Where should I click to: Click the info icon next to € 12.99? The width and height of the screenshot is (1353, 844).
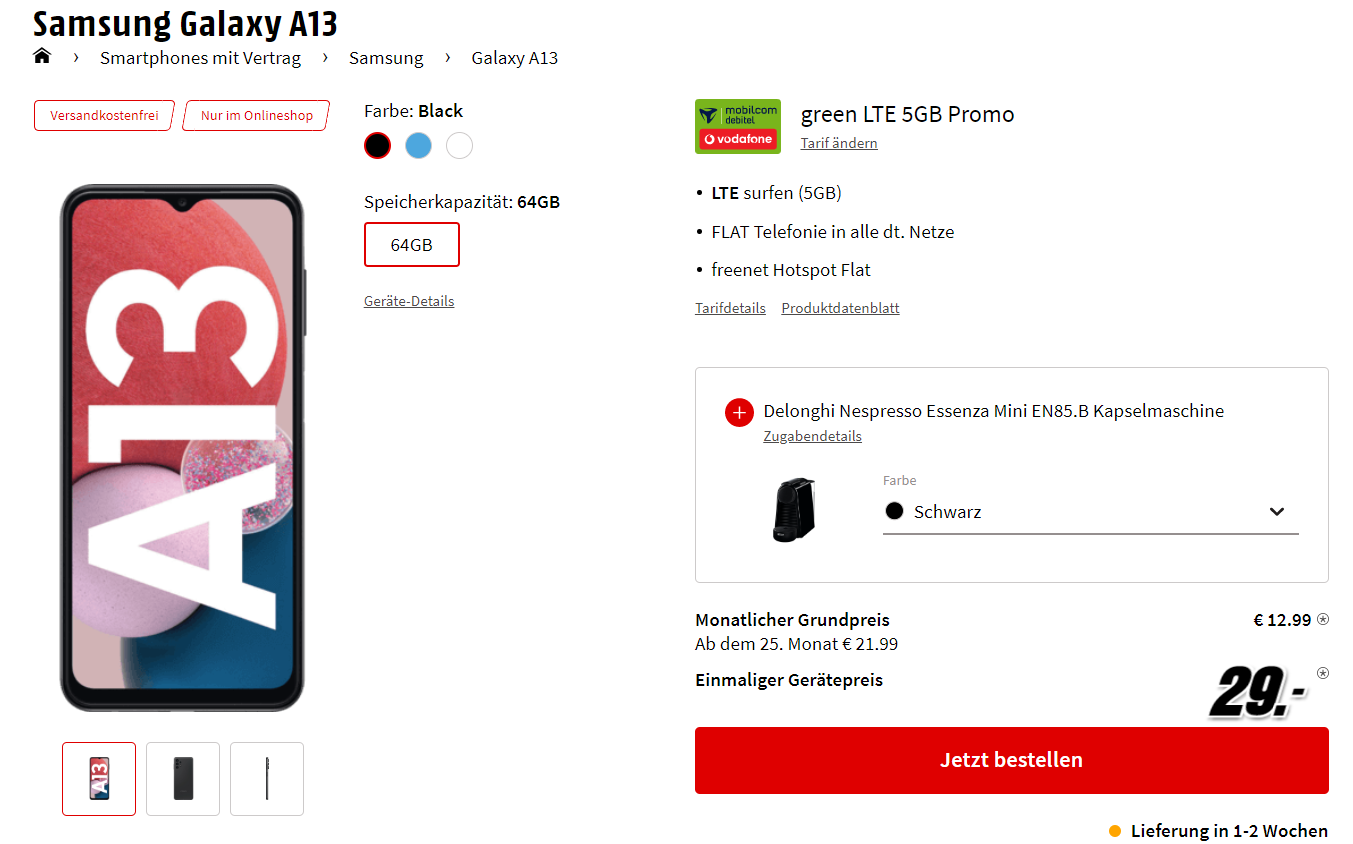coord(1323,619)
